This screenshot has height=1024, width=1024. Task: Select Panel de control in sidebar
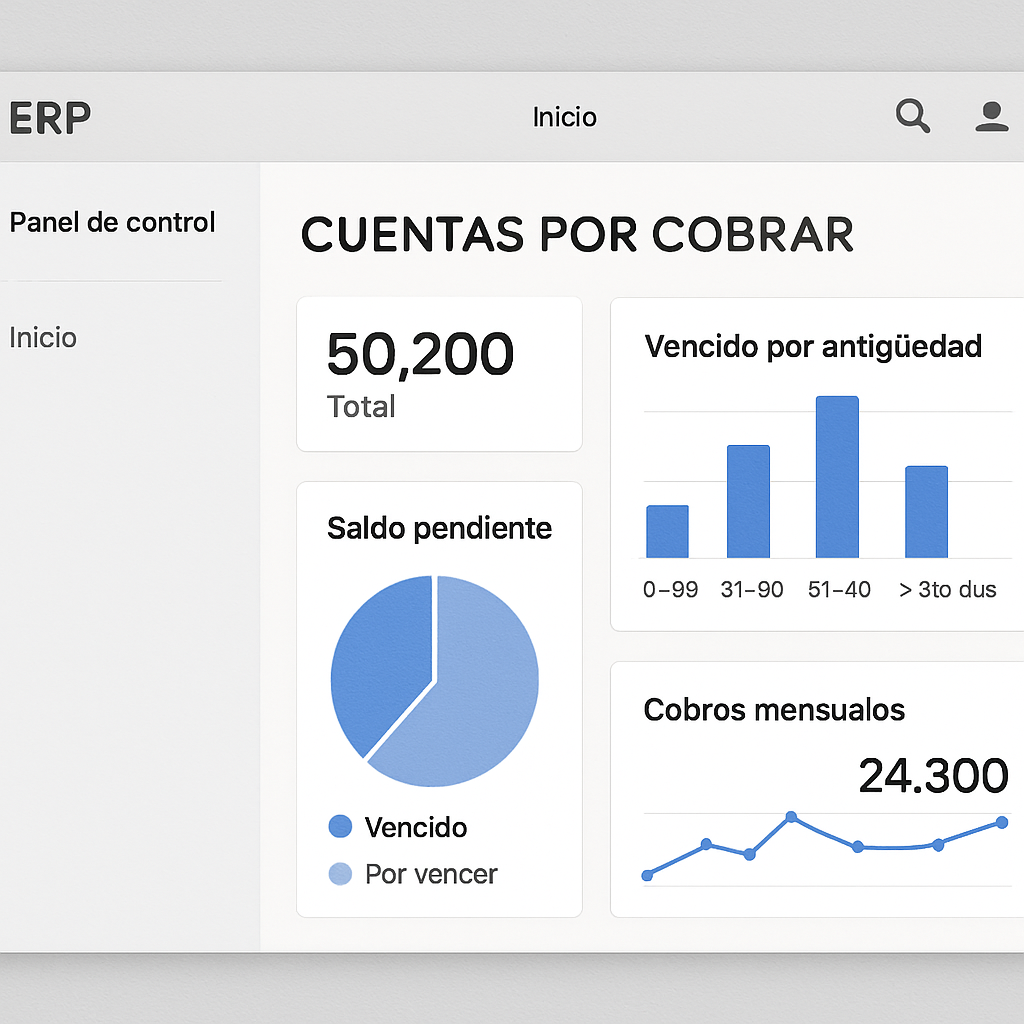pyautogui.click(x=112, y=222)
